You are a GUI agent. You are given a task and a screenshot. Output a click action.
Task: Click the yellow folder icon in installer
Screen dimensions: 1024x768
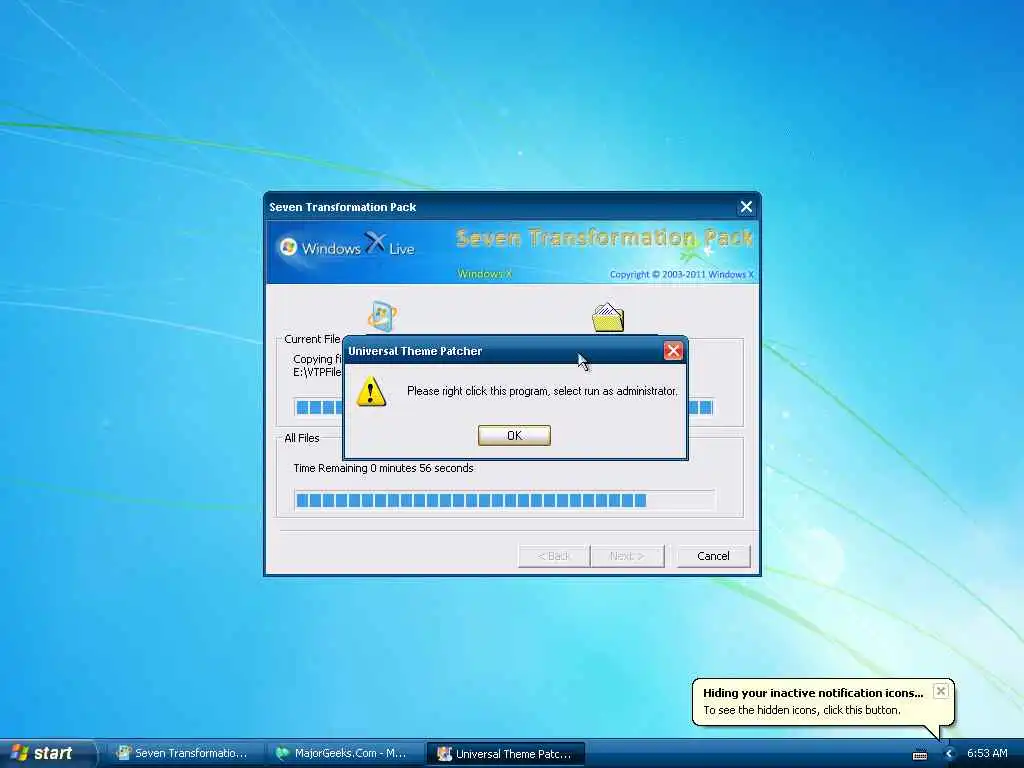pyautogui.click(x=608, y=318)
